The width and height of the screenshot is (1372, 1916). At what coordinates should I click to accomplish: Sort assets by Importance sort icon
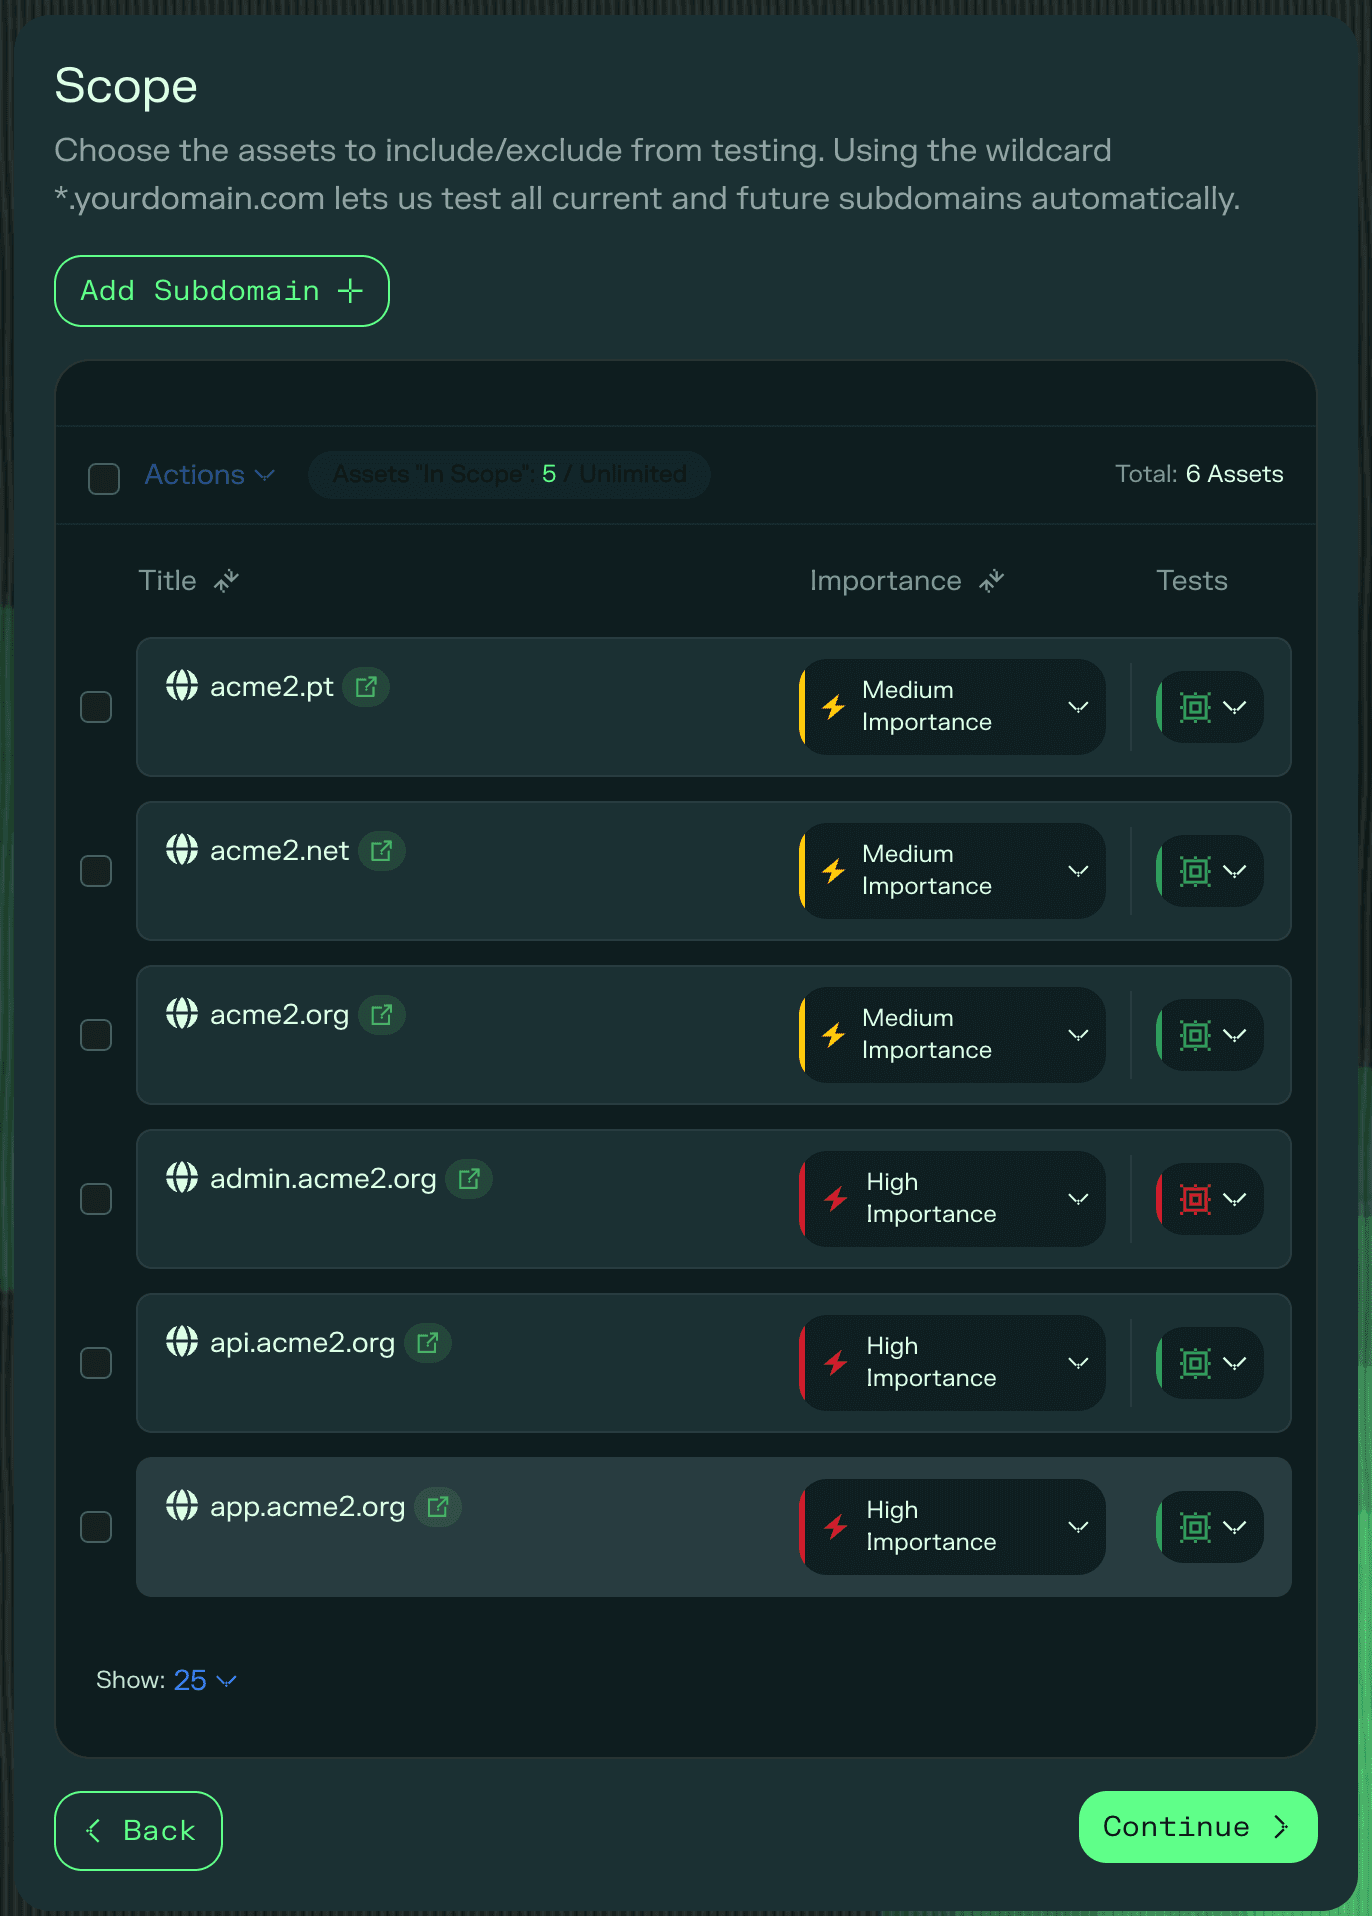991,581
